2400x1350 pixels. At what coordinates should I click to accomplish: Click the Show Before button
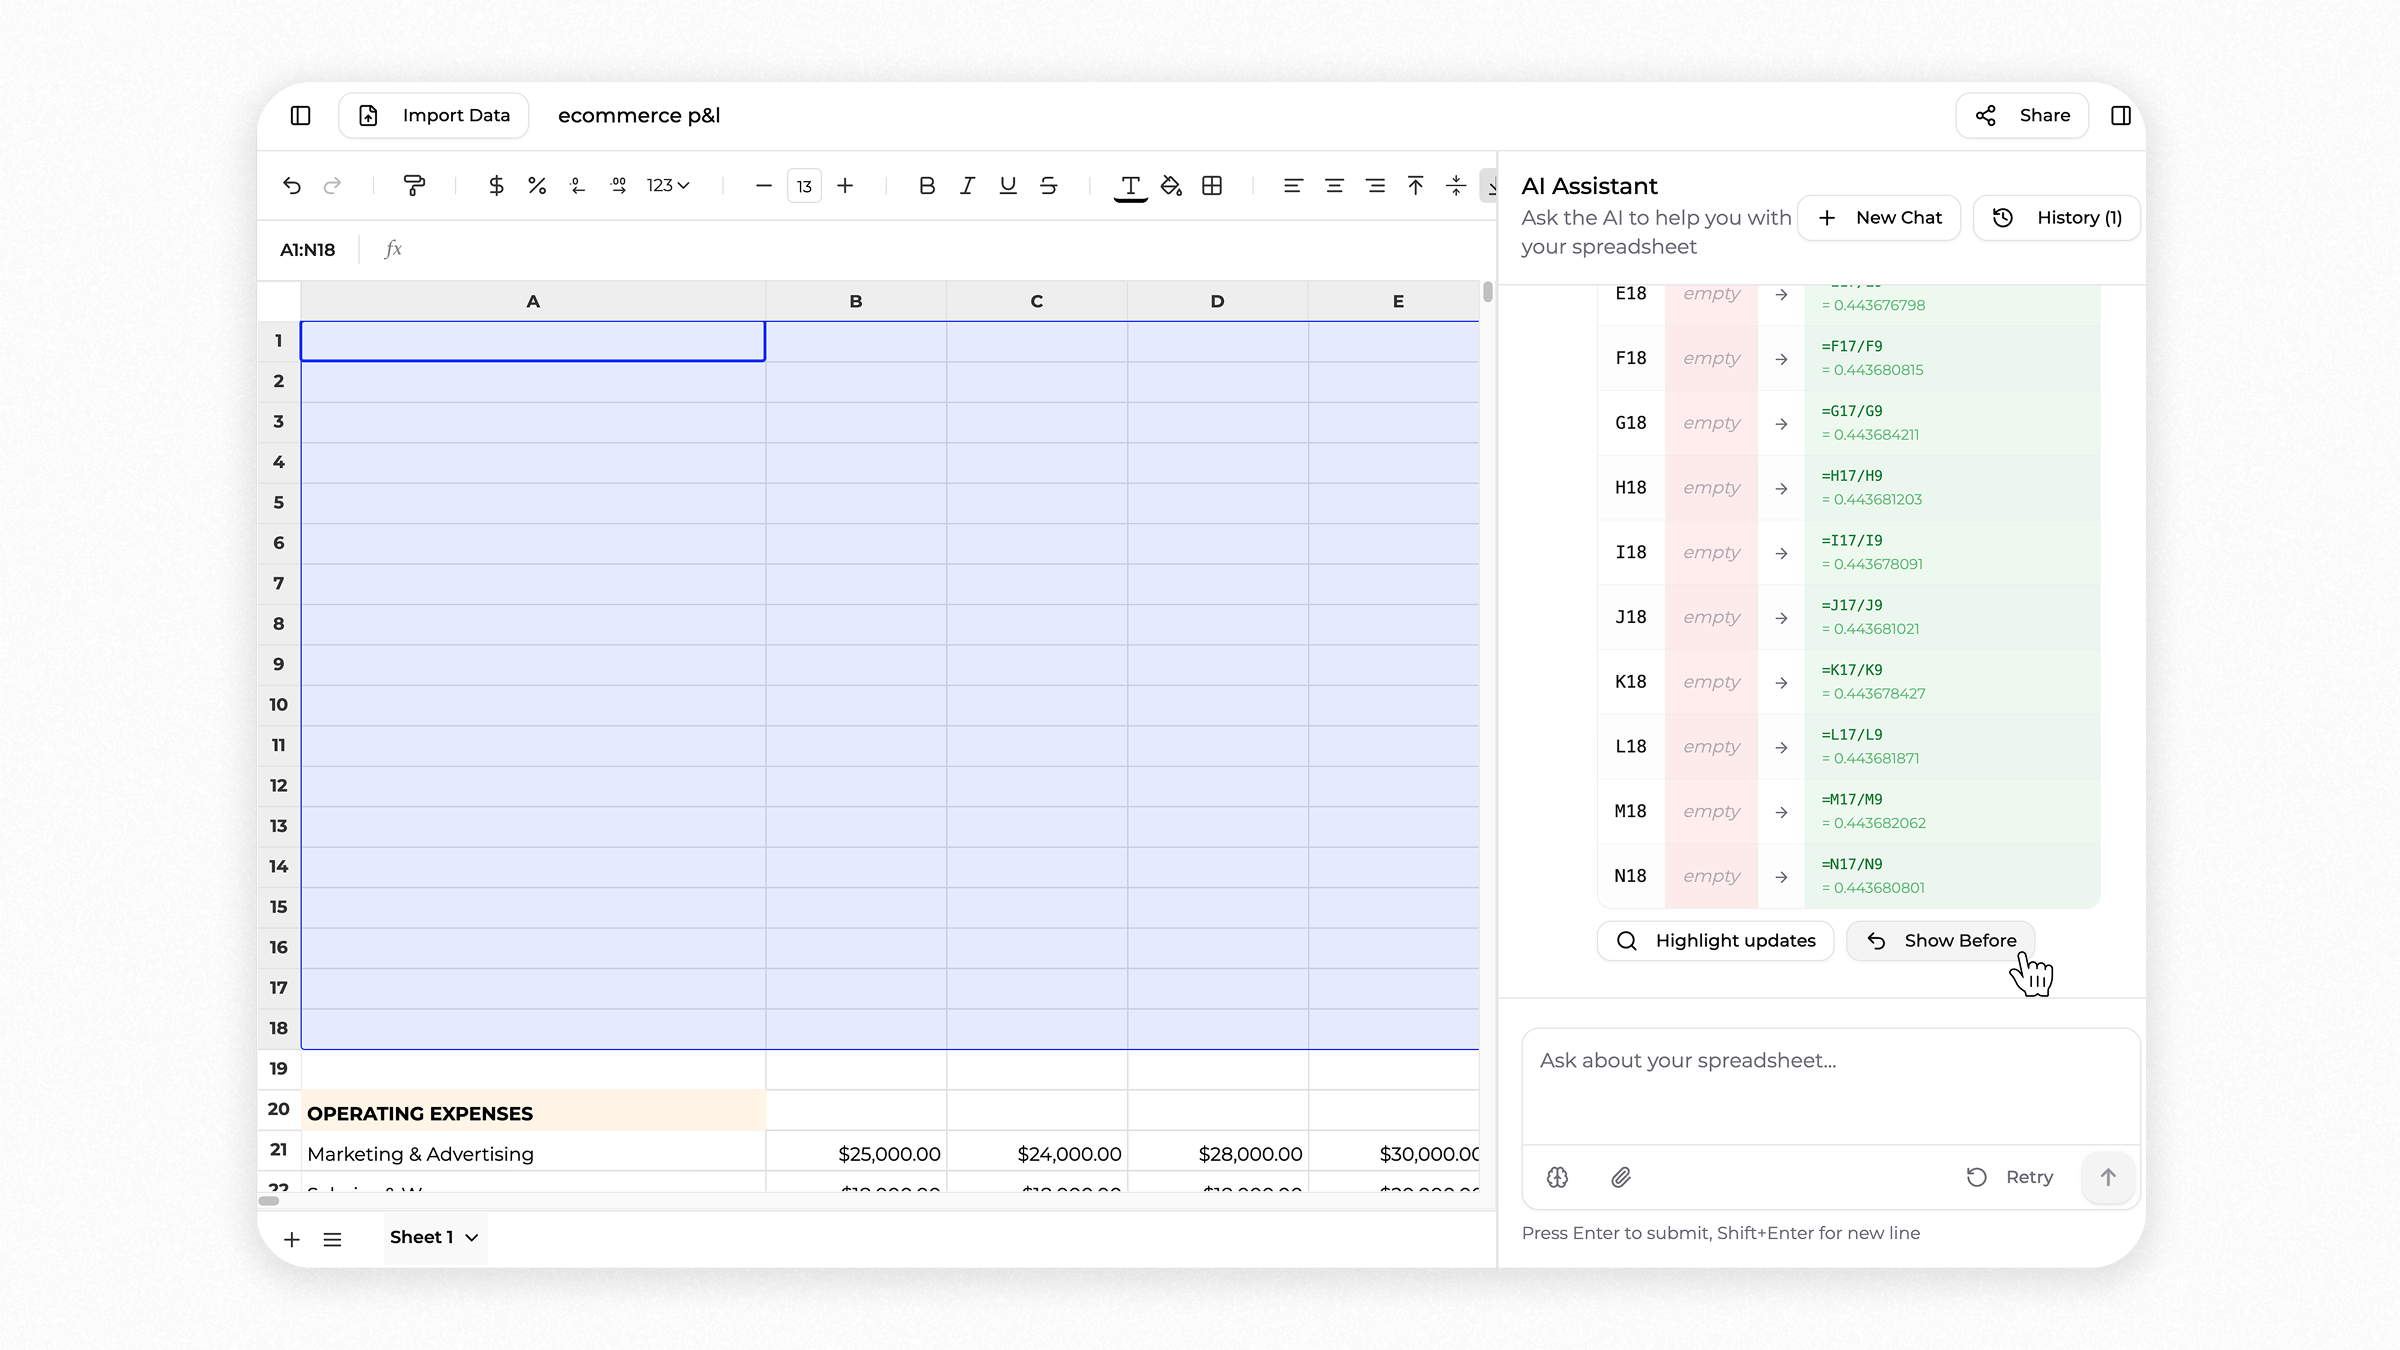point(1940,940)
